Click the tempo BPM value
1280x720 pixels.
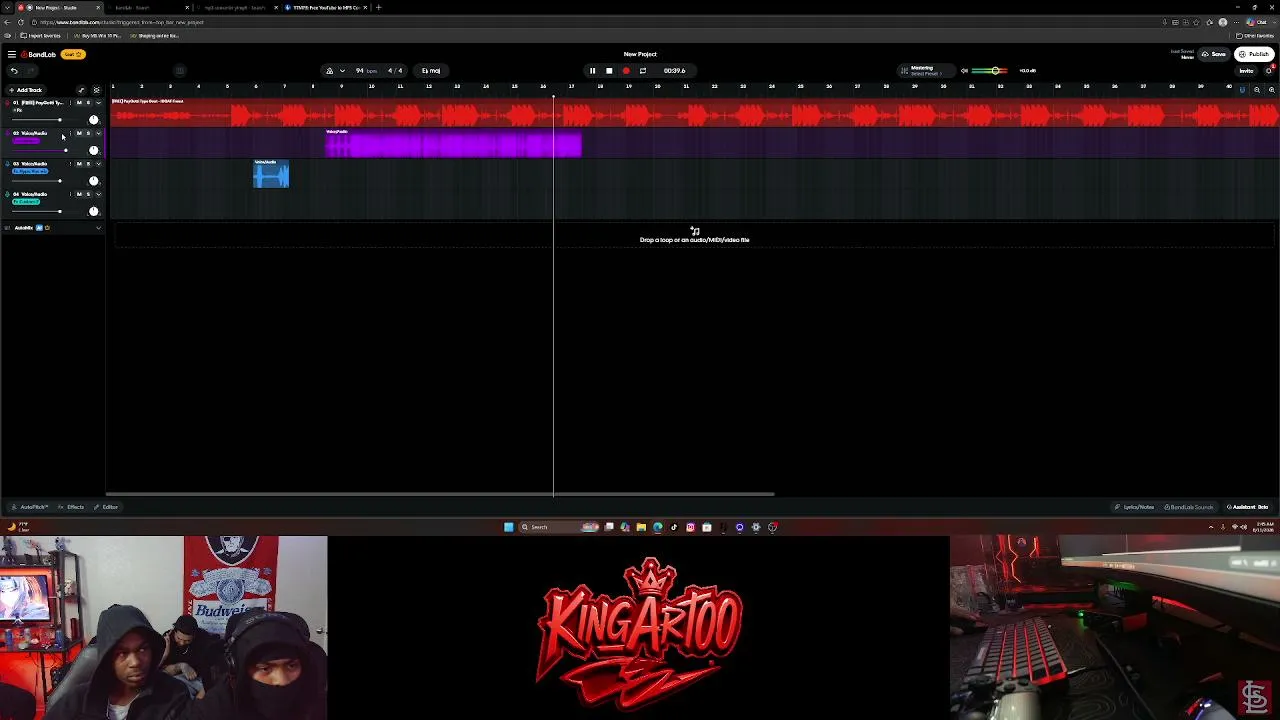(366, 71)
